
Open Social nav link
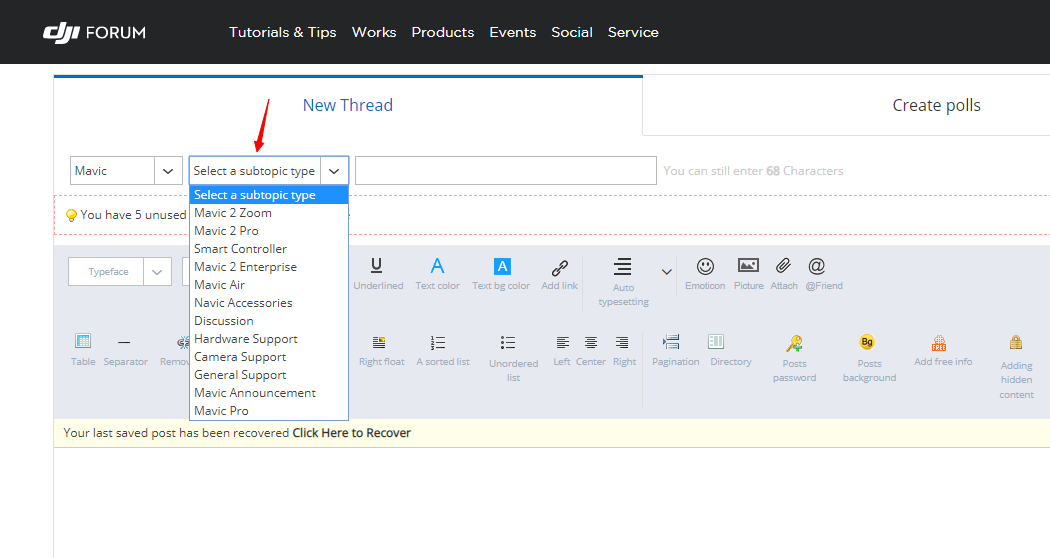tap(572, 32)
